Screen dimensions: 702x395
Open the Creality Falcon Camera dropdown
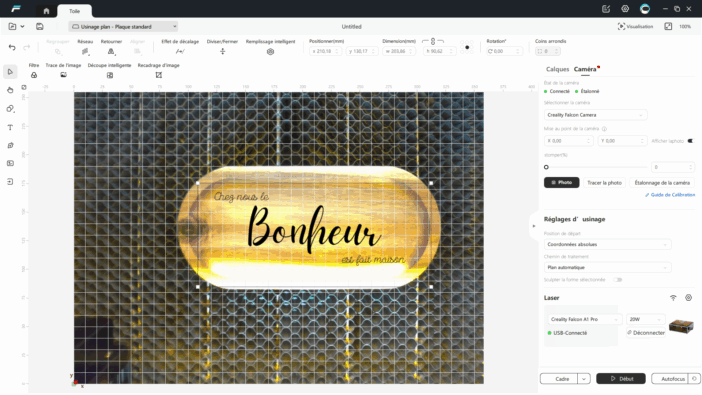tap(595, 115)
